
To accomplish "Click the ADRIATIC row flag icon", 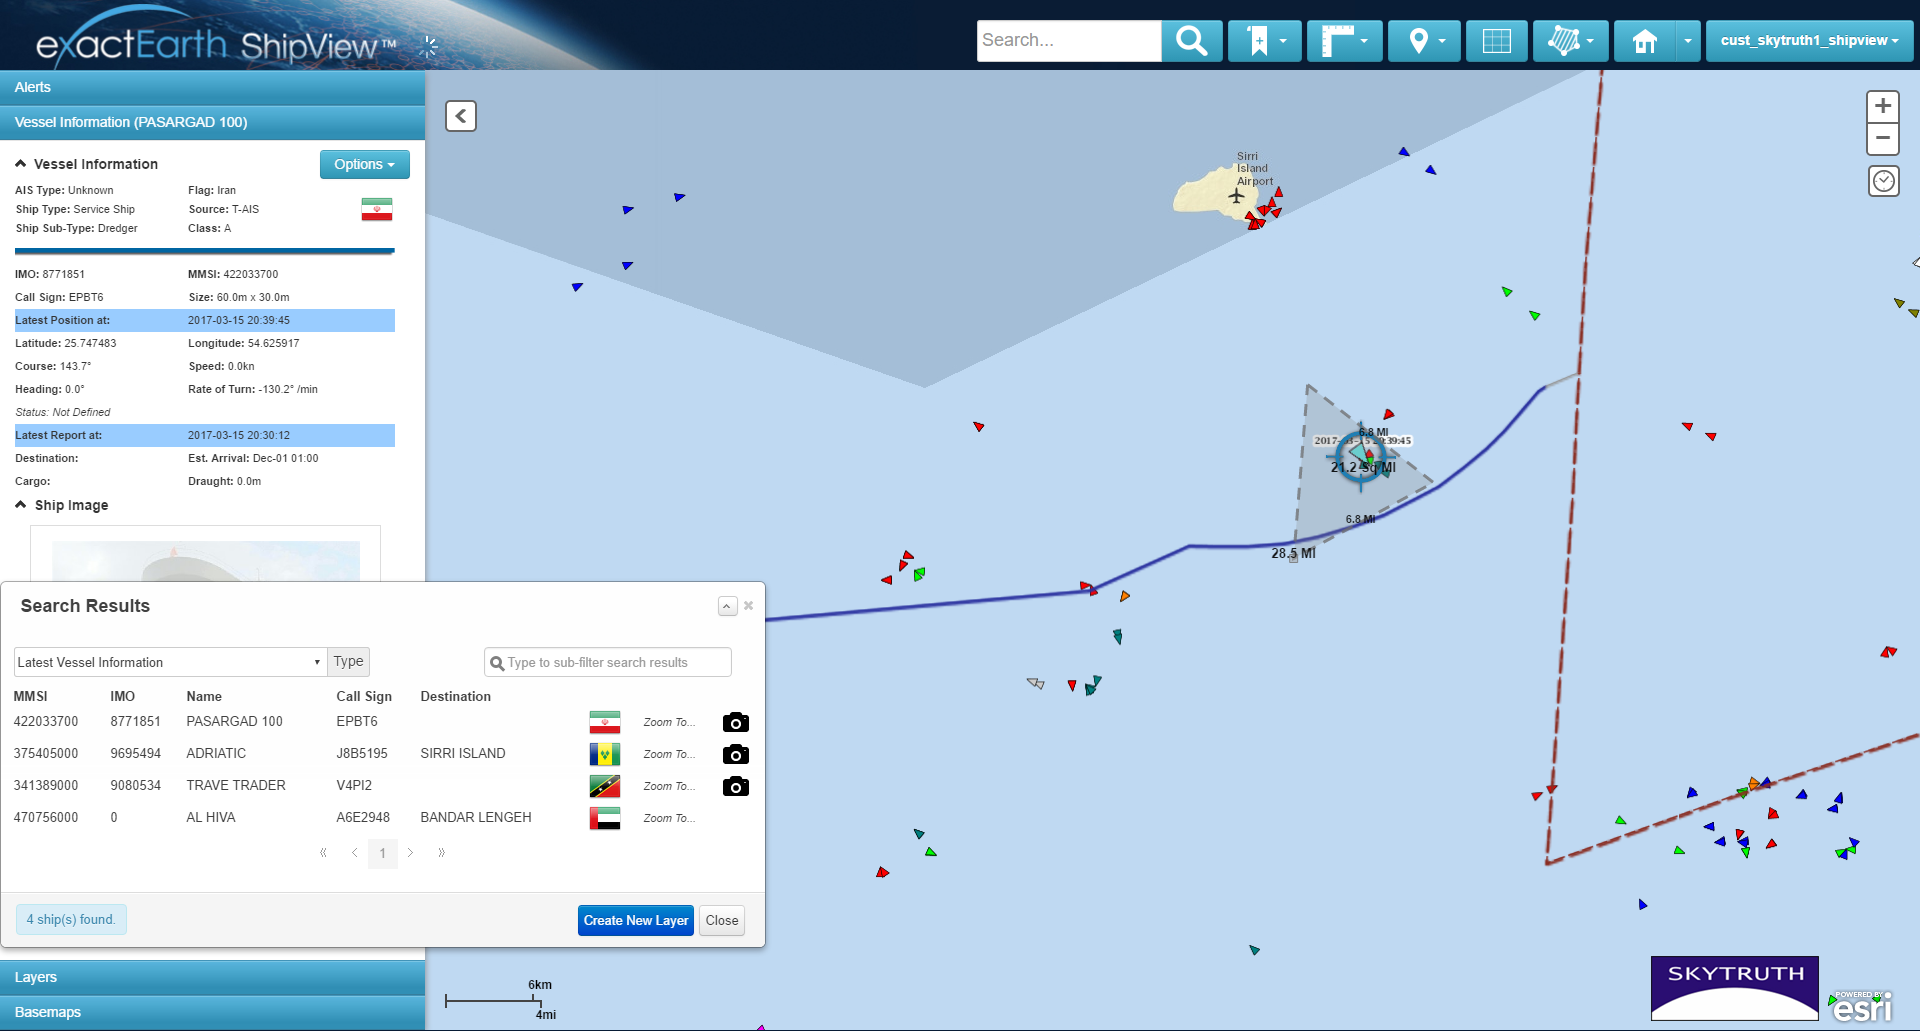I will (605, 754).
